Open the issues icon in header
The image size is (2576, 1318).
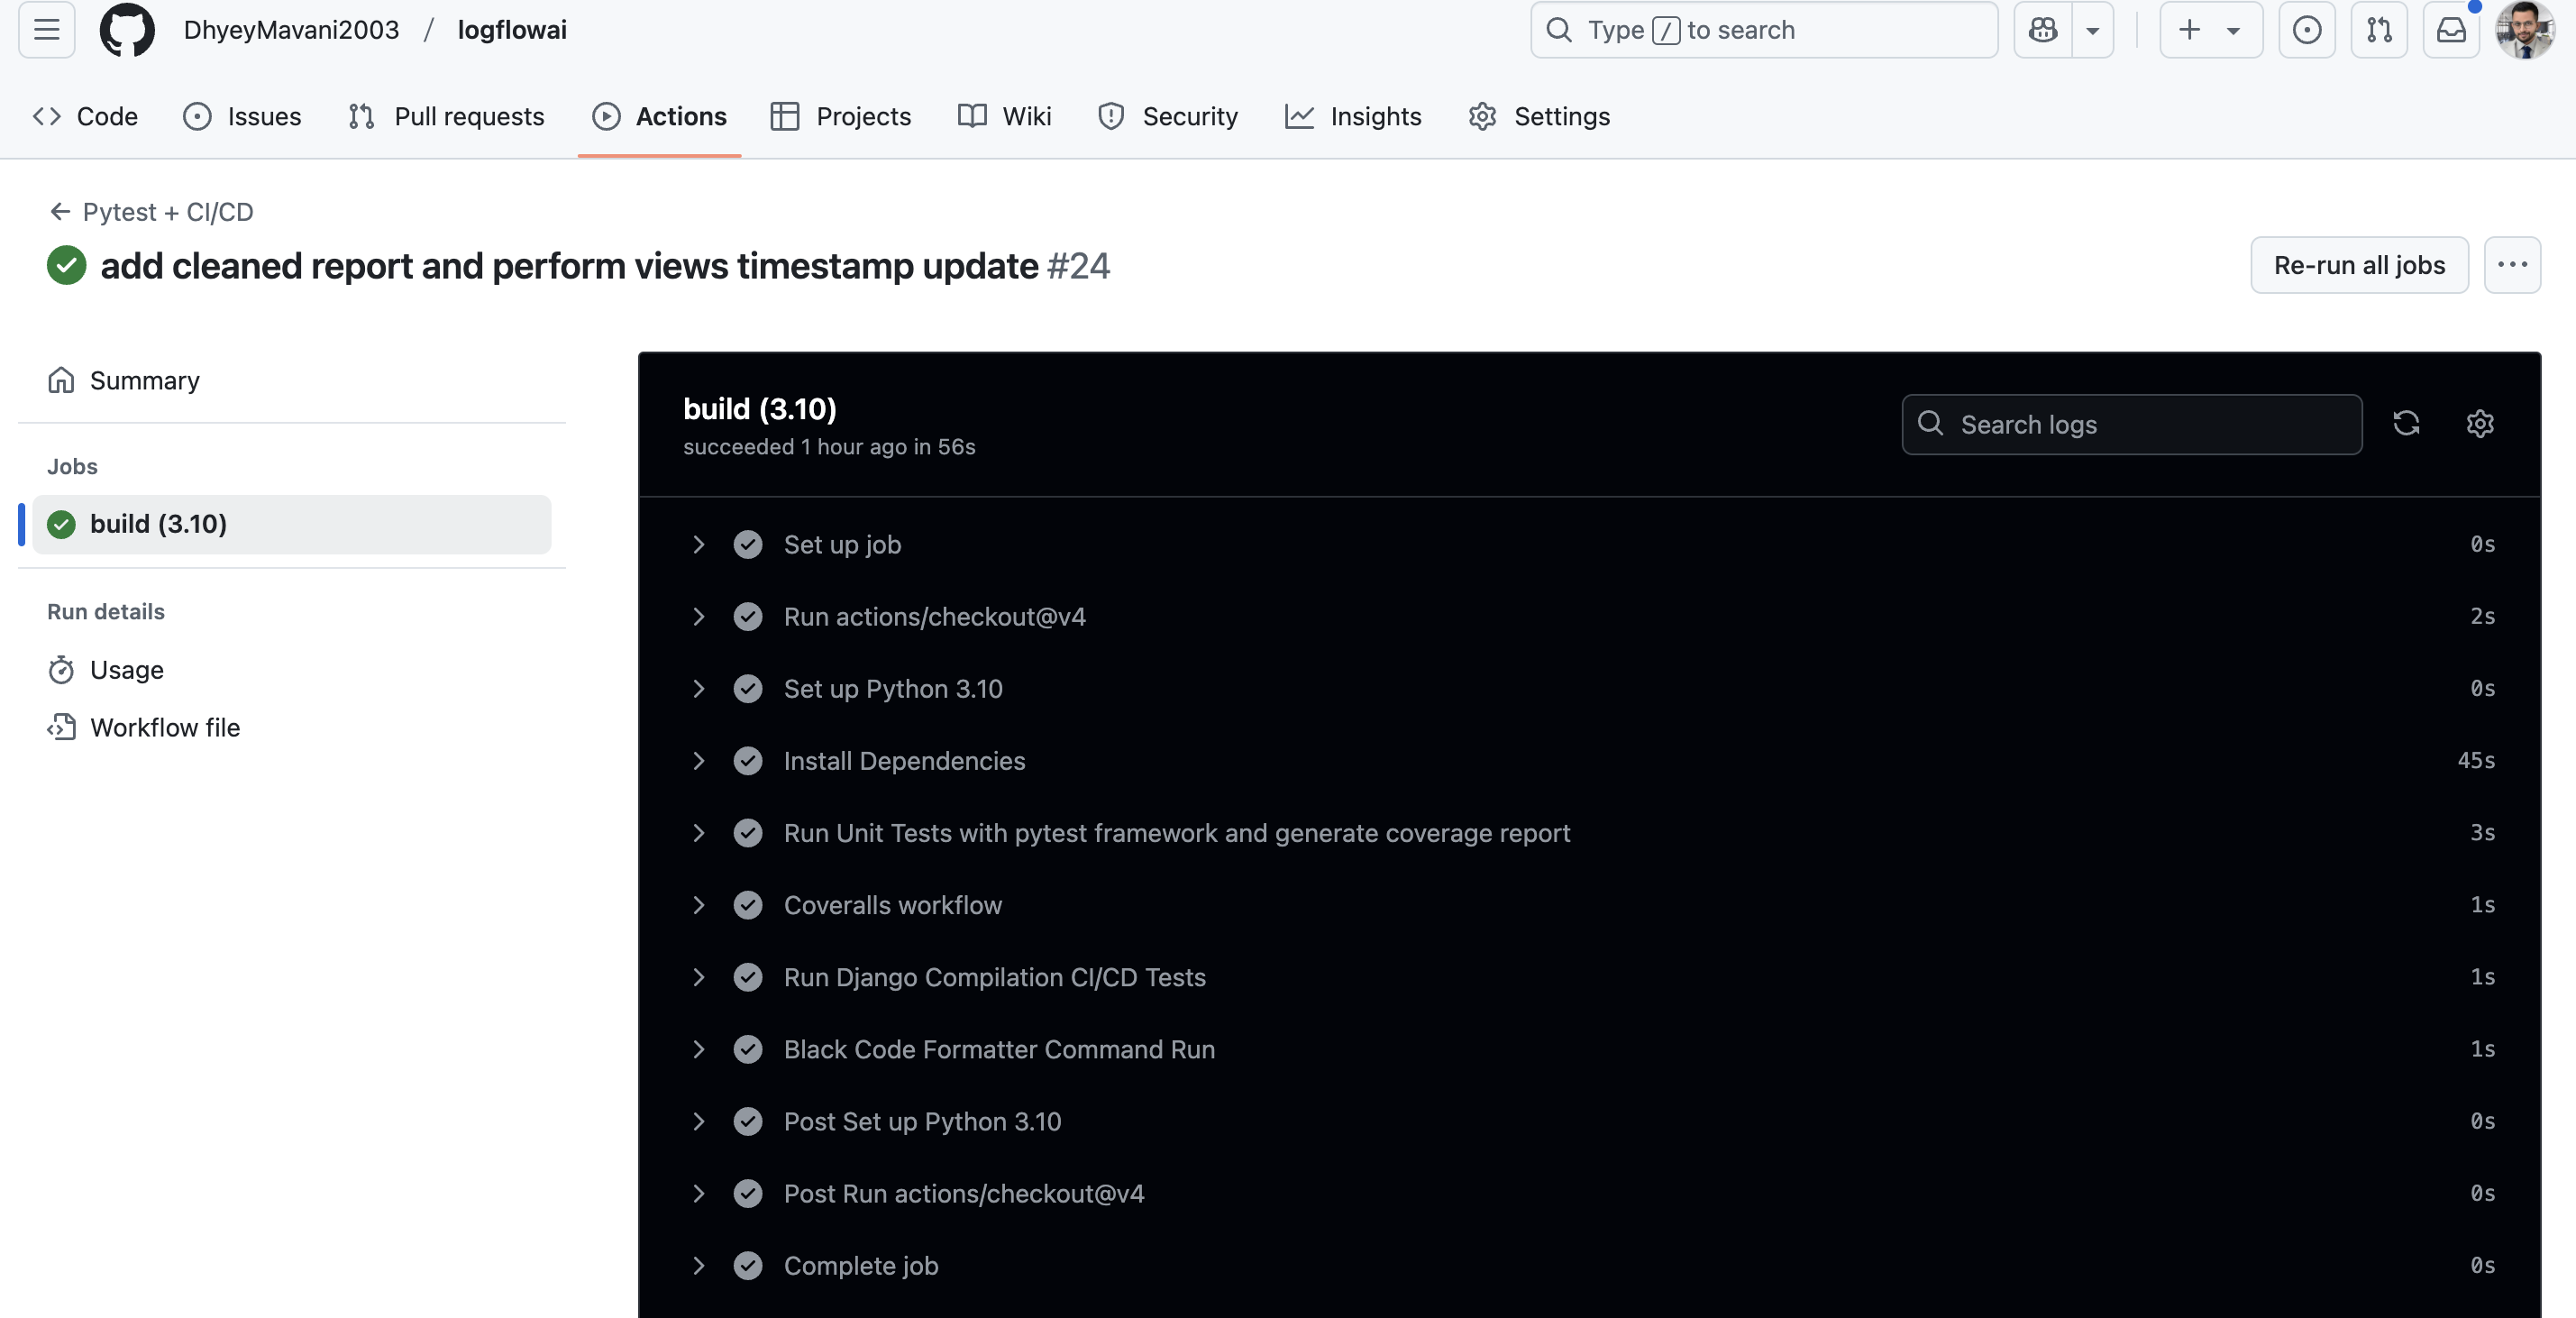pyautogui.click(x=2306, y=30)
